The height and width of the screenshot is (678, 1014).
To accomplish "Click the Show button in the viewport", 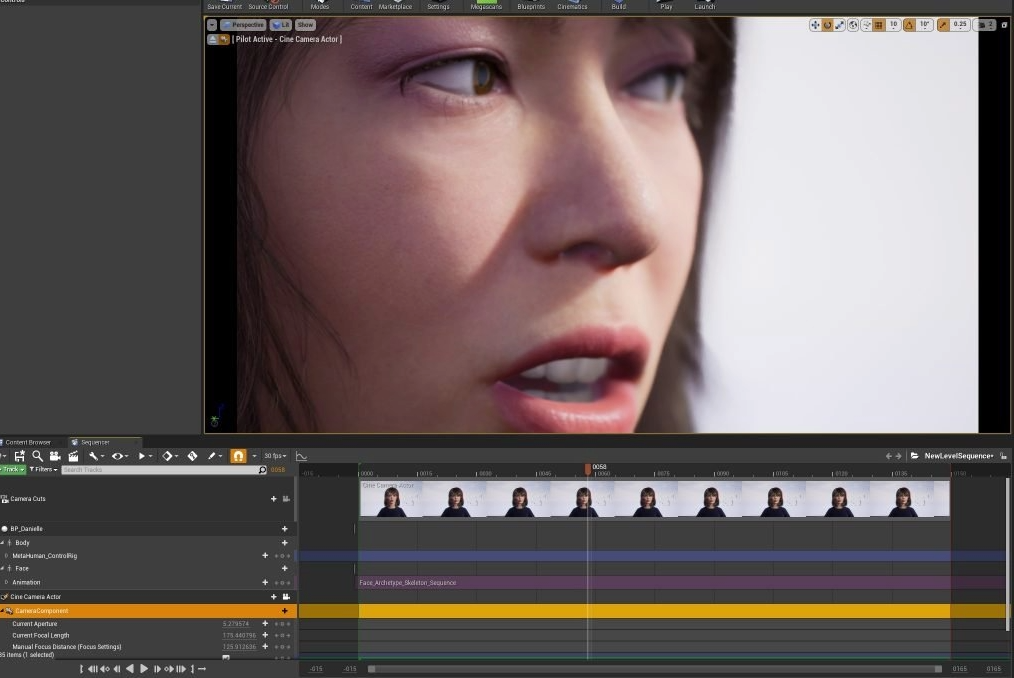I will pos(304,24).
